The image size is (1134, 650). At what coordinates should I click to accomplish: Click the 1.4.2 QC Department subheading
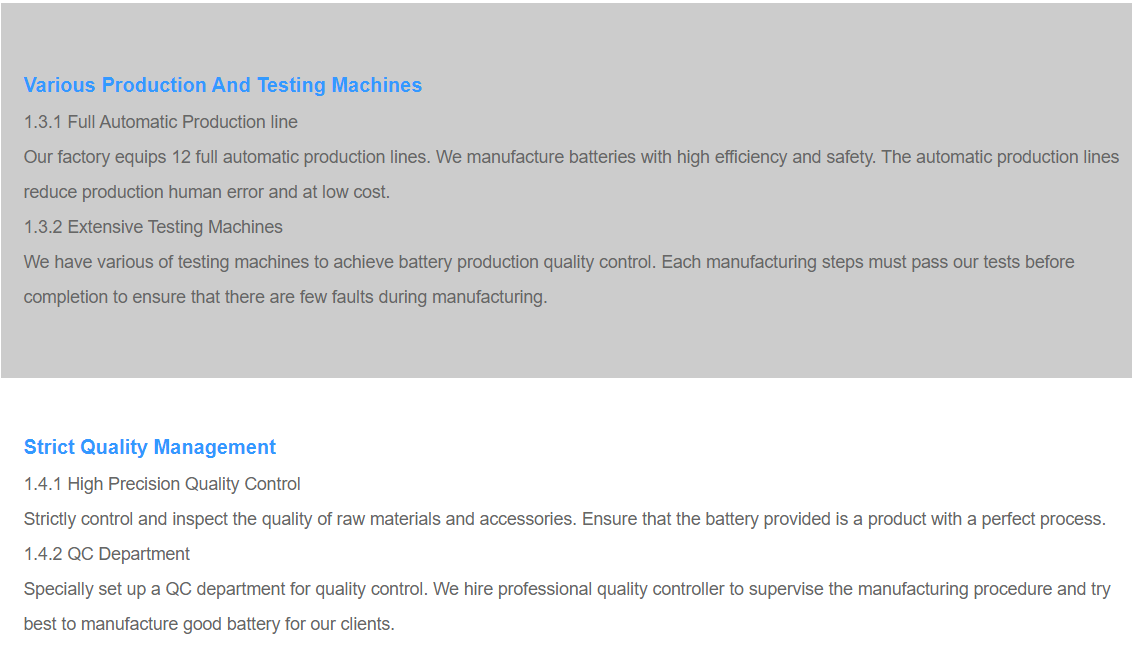click(x=107, y=555)
